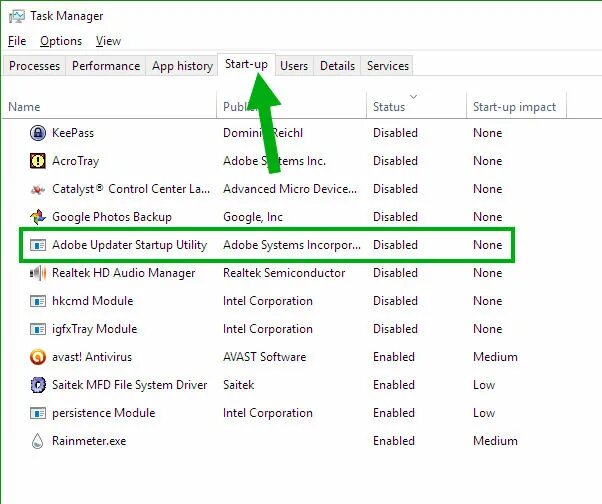602x504 pixels.
Task: Open the Options menu
Action: tap(61, 41)
